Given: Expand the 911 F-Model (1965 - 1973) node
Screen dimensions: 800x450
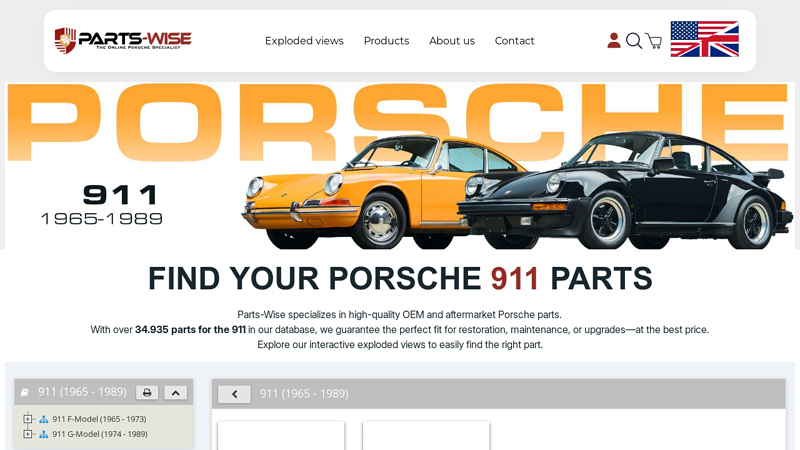Looking at the screenshot, I should tap(28, 419).
